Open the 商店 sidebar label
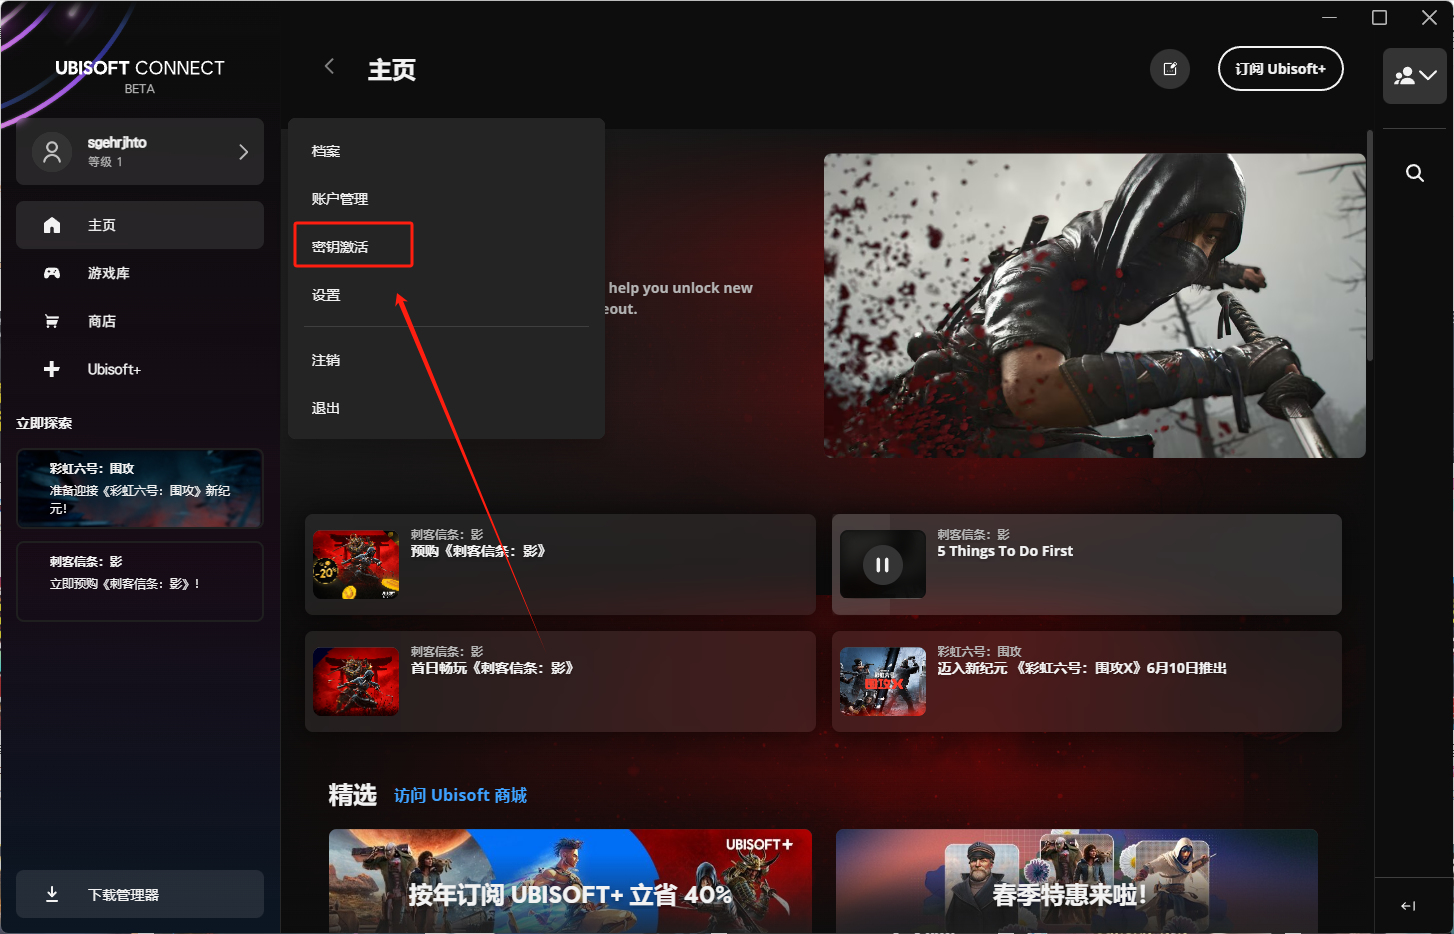Screen dimensions: 1454x934 click(x=102, y=321)
